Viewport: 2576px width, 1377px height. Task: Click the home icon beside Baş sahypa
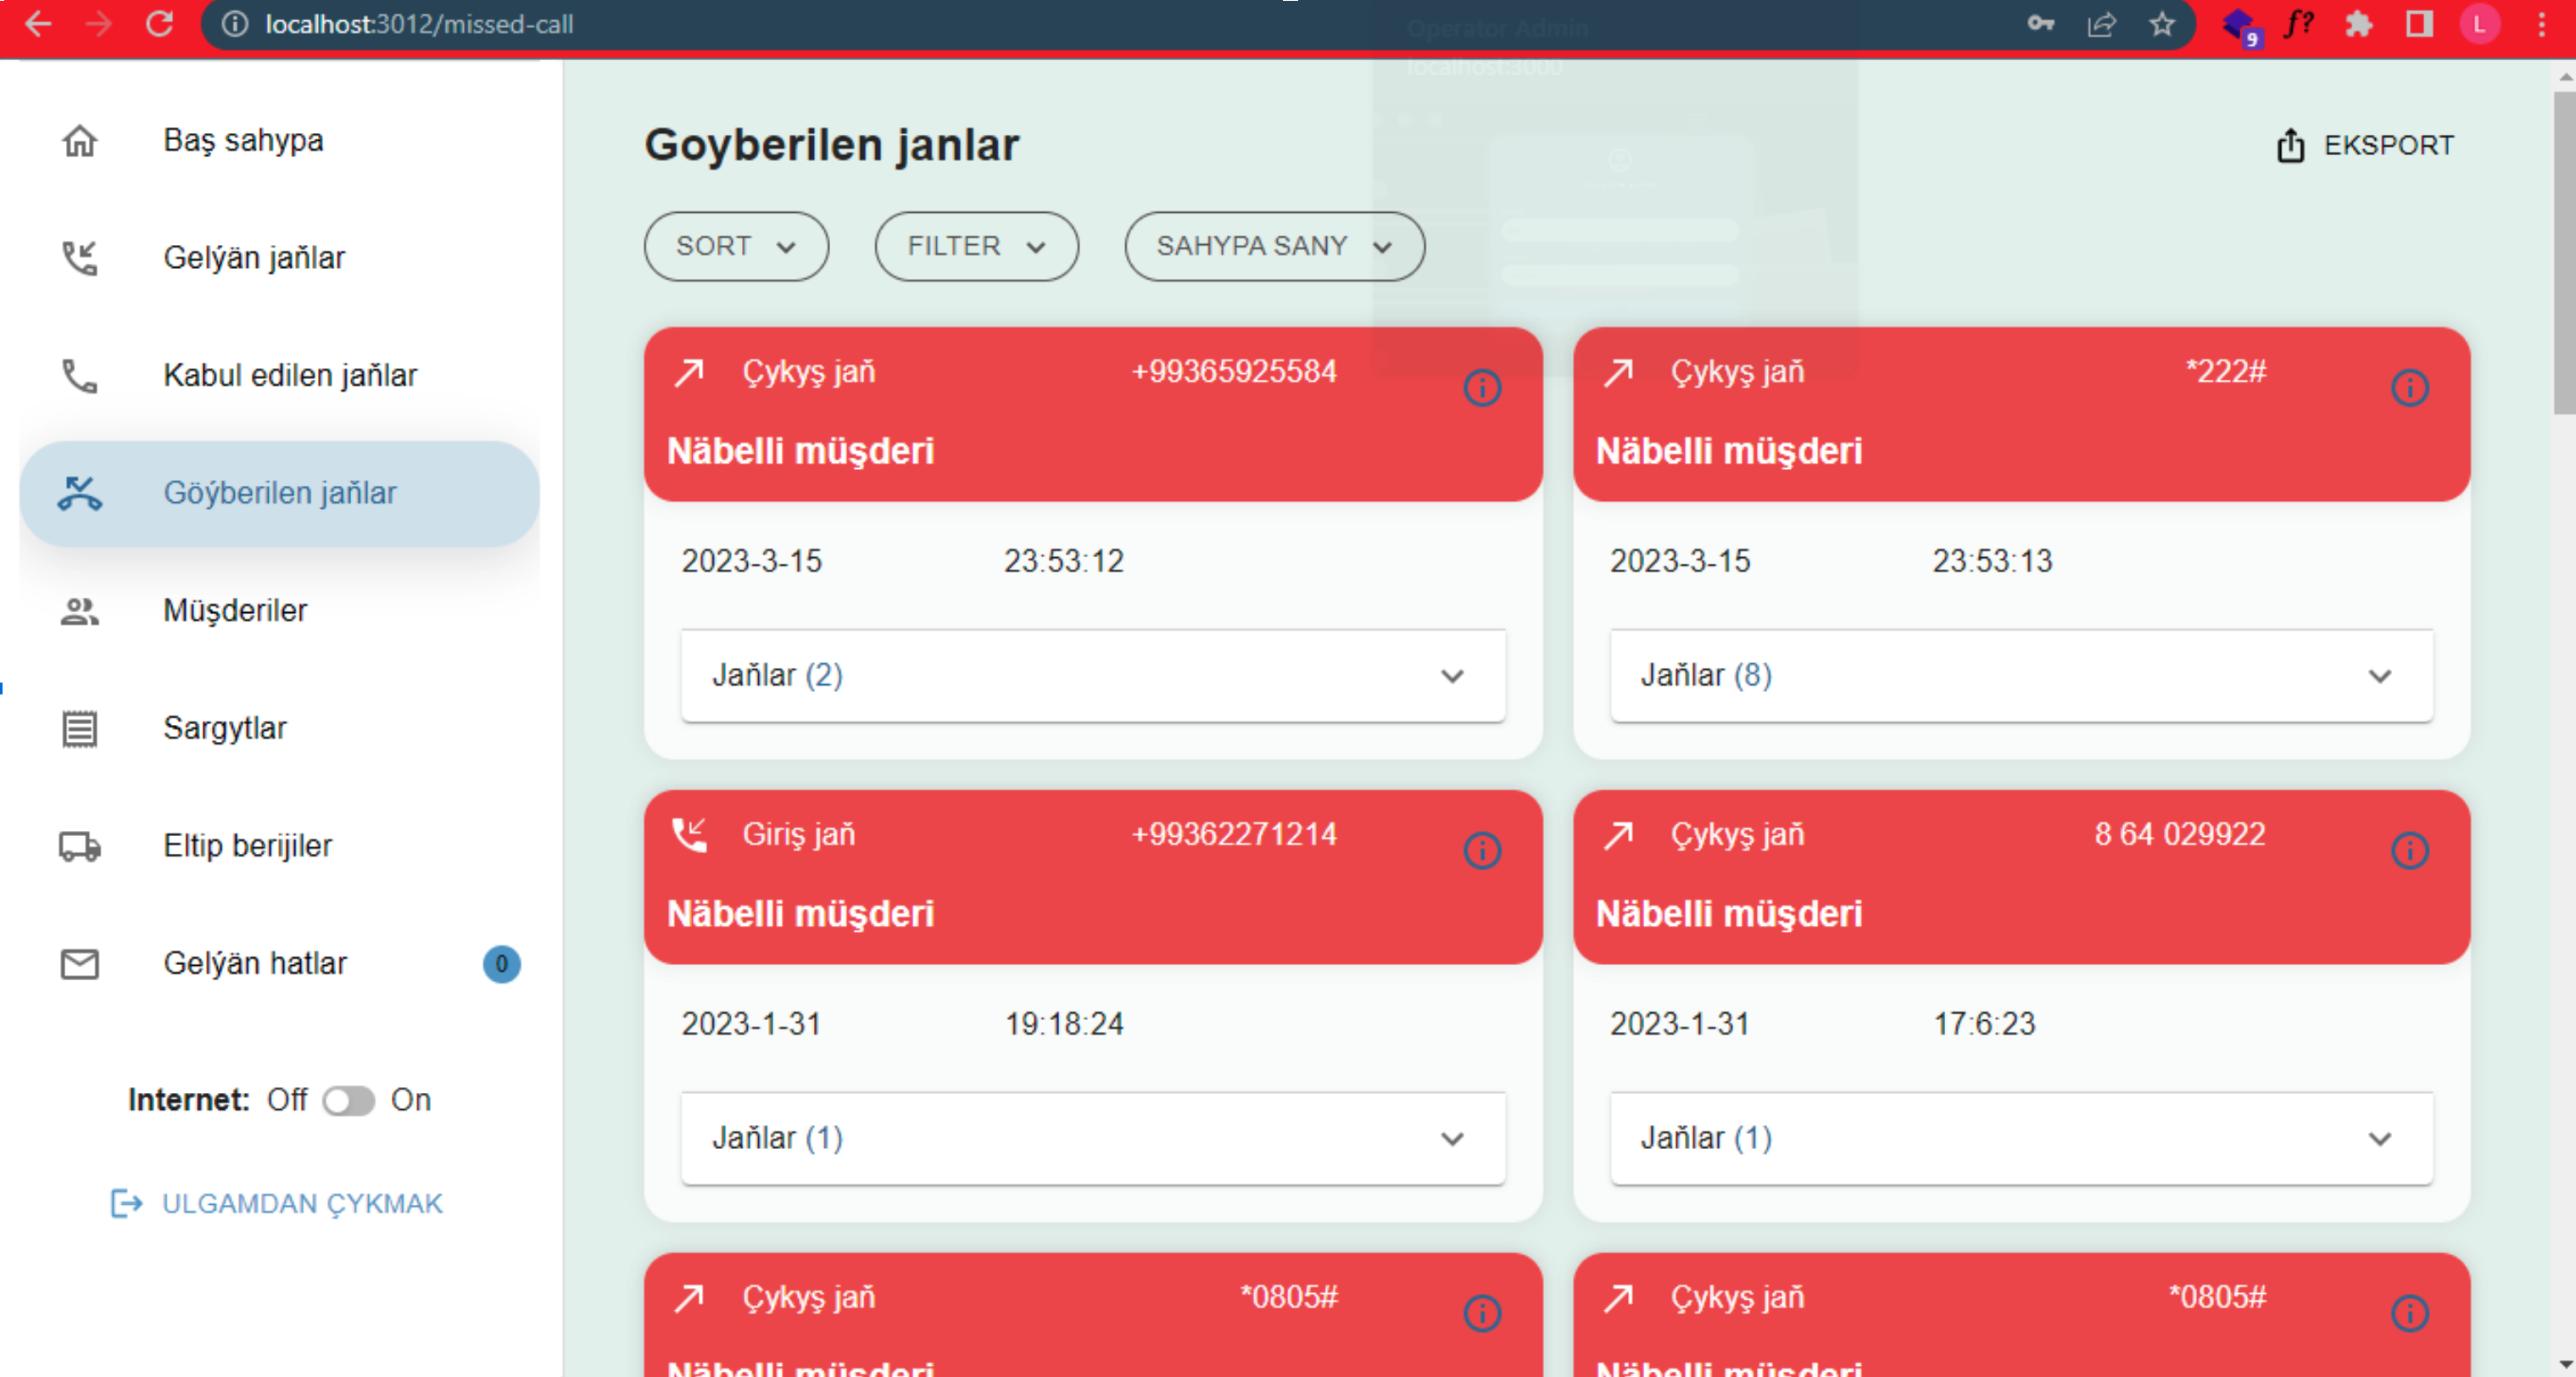tap(80, 141)
